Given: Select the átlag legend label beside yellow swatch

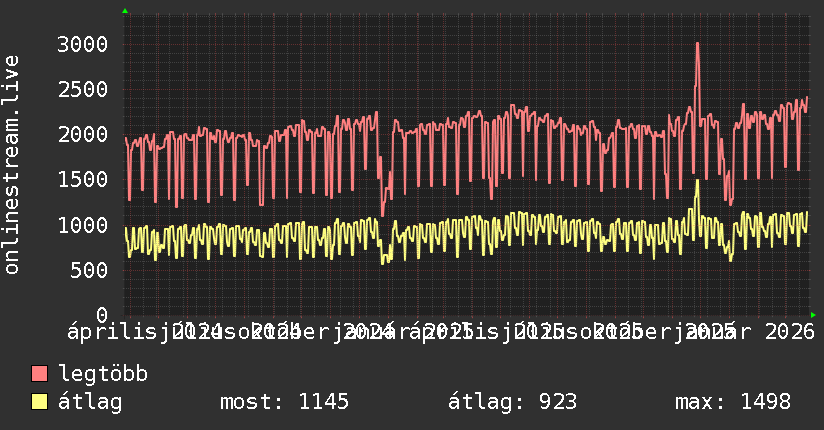Looking at the screenshot, I should [91, 402].
